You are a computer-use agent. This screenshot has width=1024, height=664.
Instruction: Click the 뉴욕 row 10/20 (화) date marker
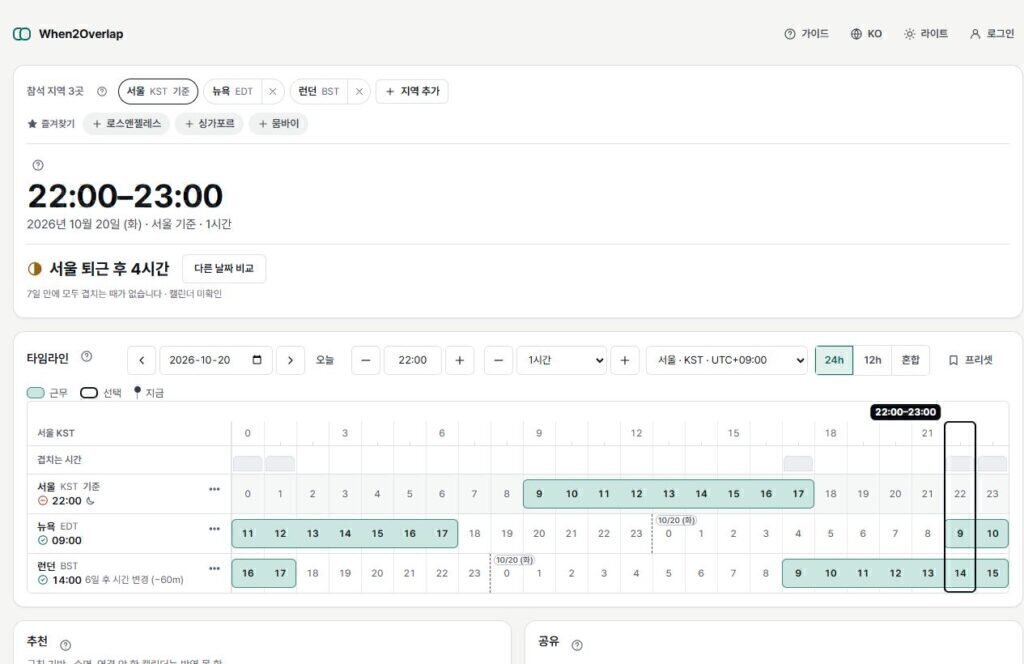677,520
